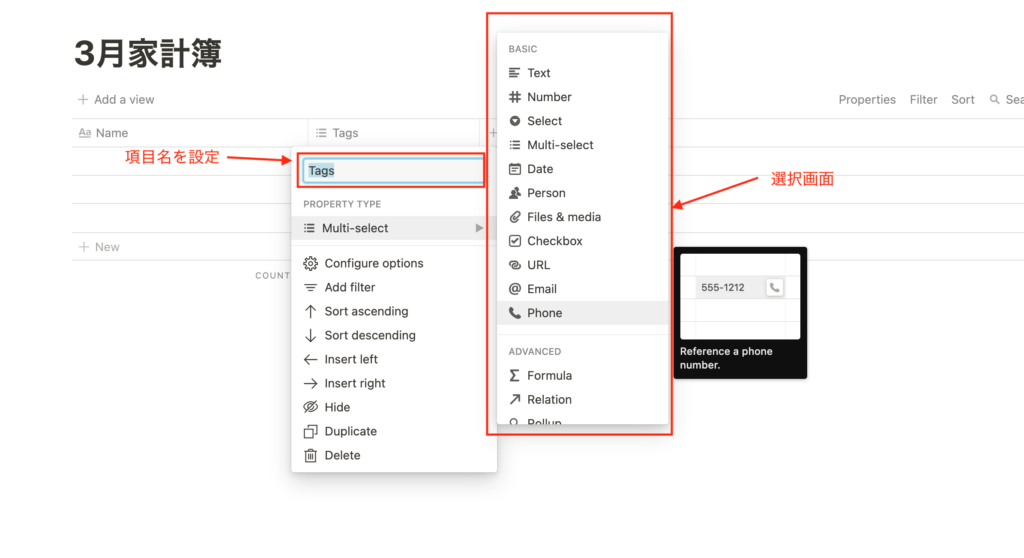Click the Number hash icon
The width and height of the screenshot is (1024, 558).
click(515, 97)
